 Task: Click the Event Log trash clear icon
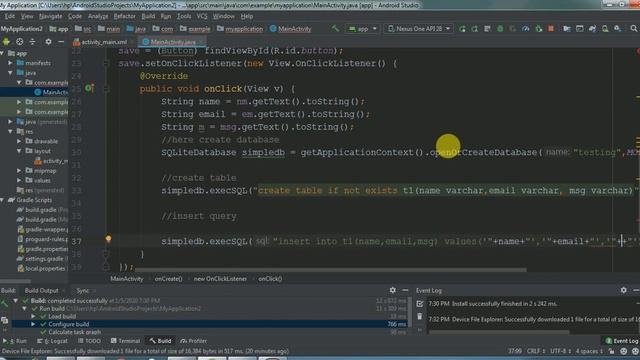tap(420, 316)
